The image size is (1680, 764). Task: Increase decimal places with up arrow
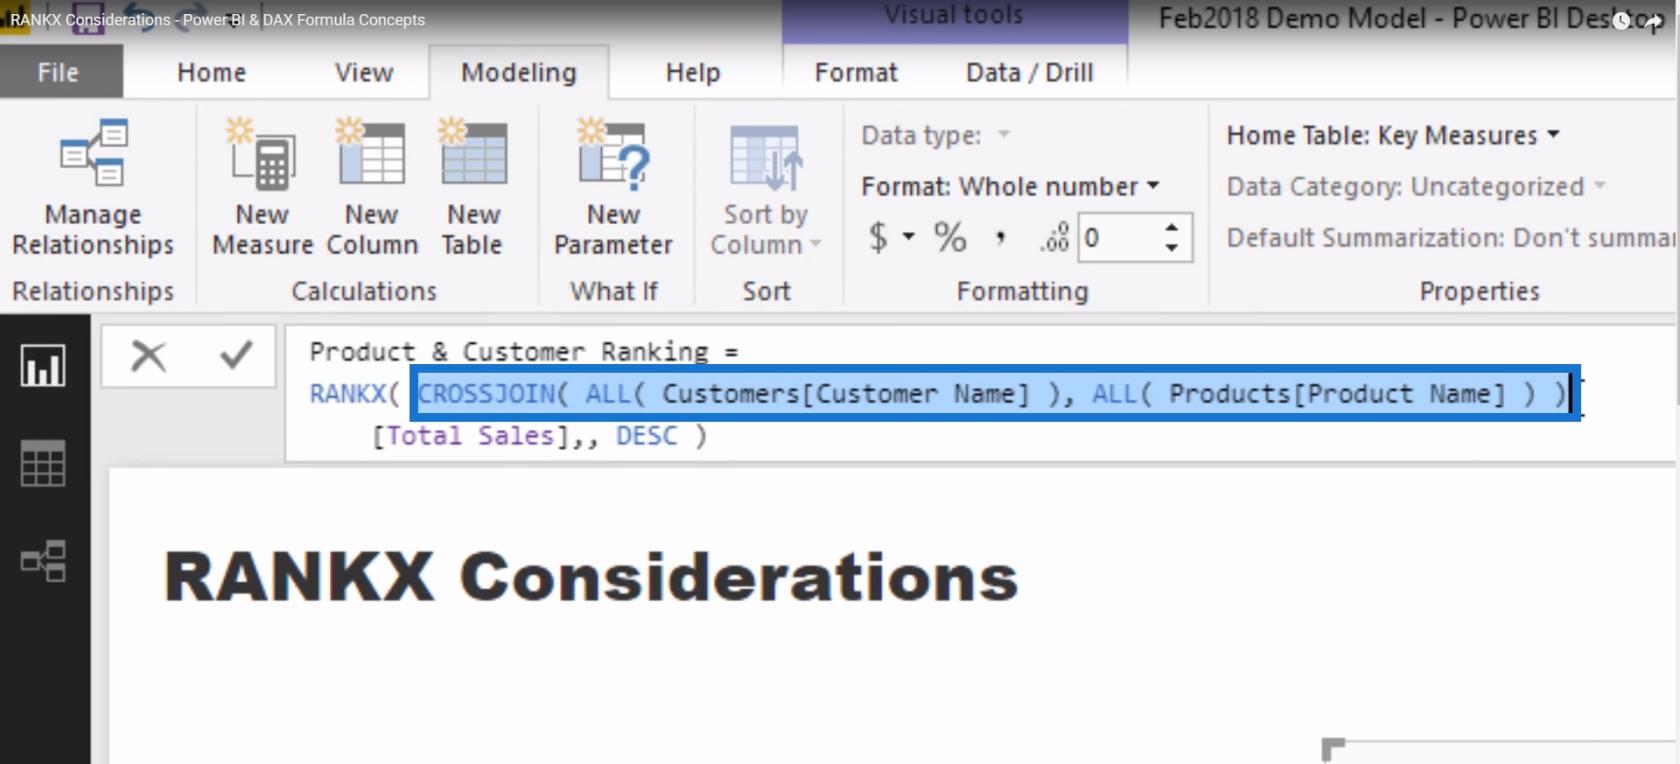click(x=1171, y=227)
